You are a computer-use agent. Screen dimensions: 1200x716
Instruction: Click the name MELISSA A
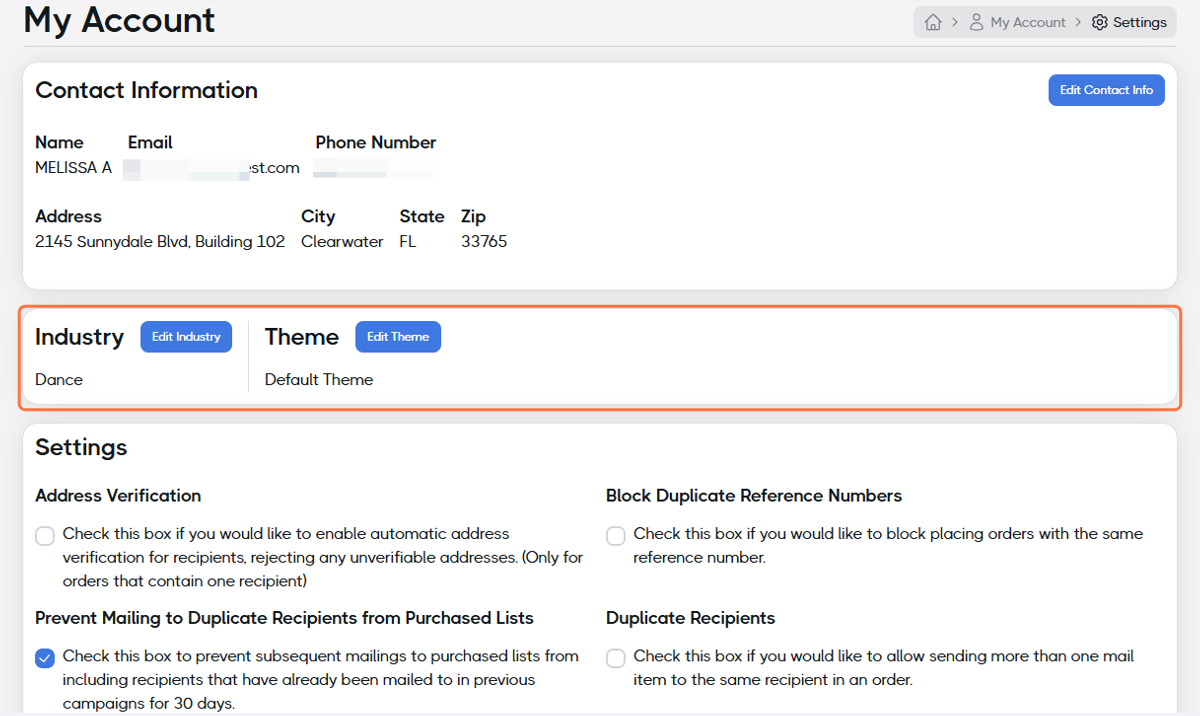click(73, 168)
